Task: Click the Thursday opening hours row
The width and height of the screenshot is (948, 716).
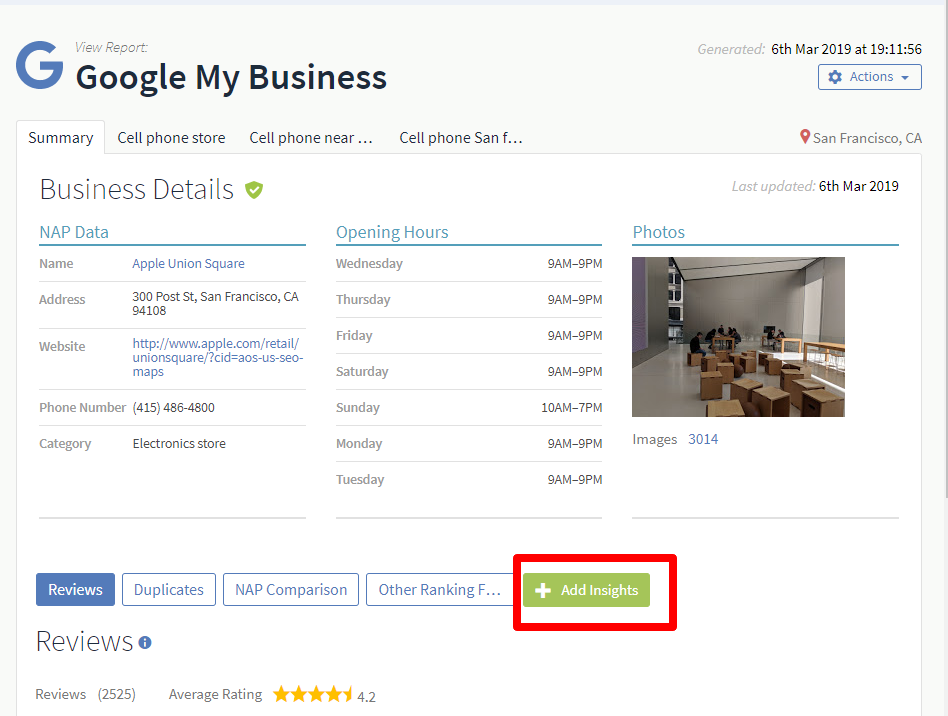Action: pyautogui.click(x=469, y=299)
